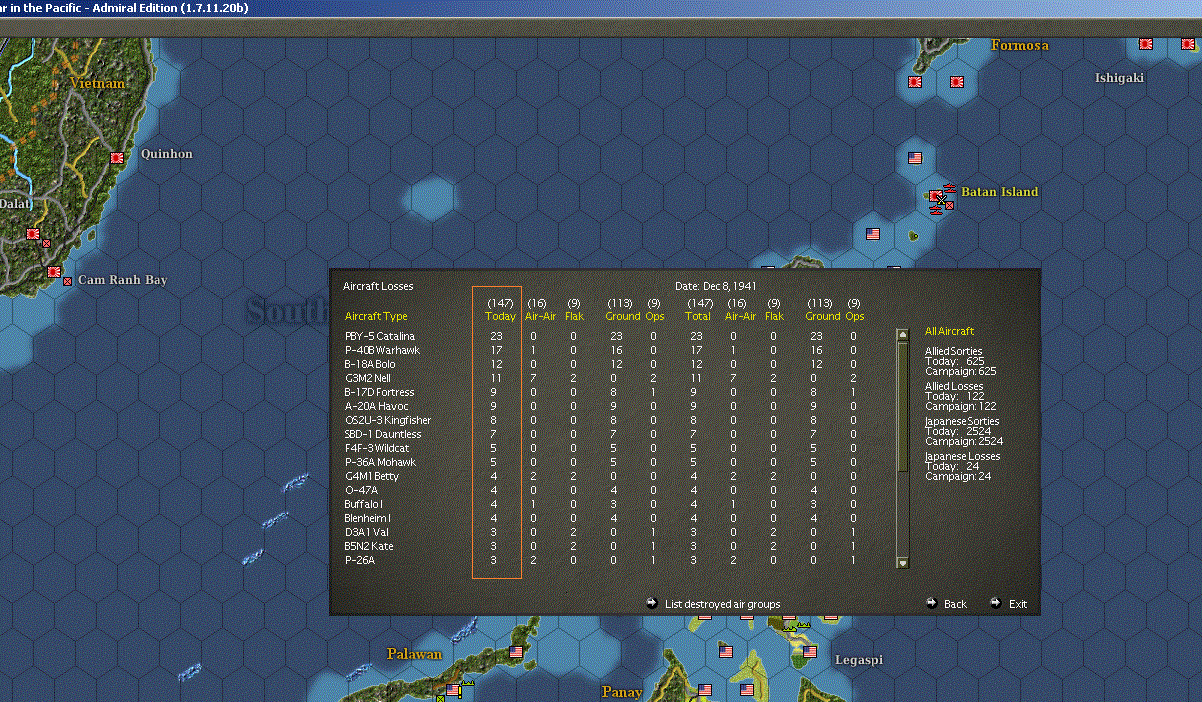Click the Batan Island map label
Screen dimensions: 1202x702
click(x=1000, y=191)
